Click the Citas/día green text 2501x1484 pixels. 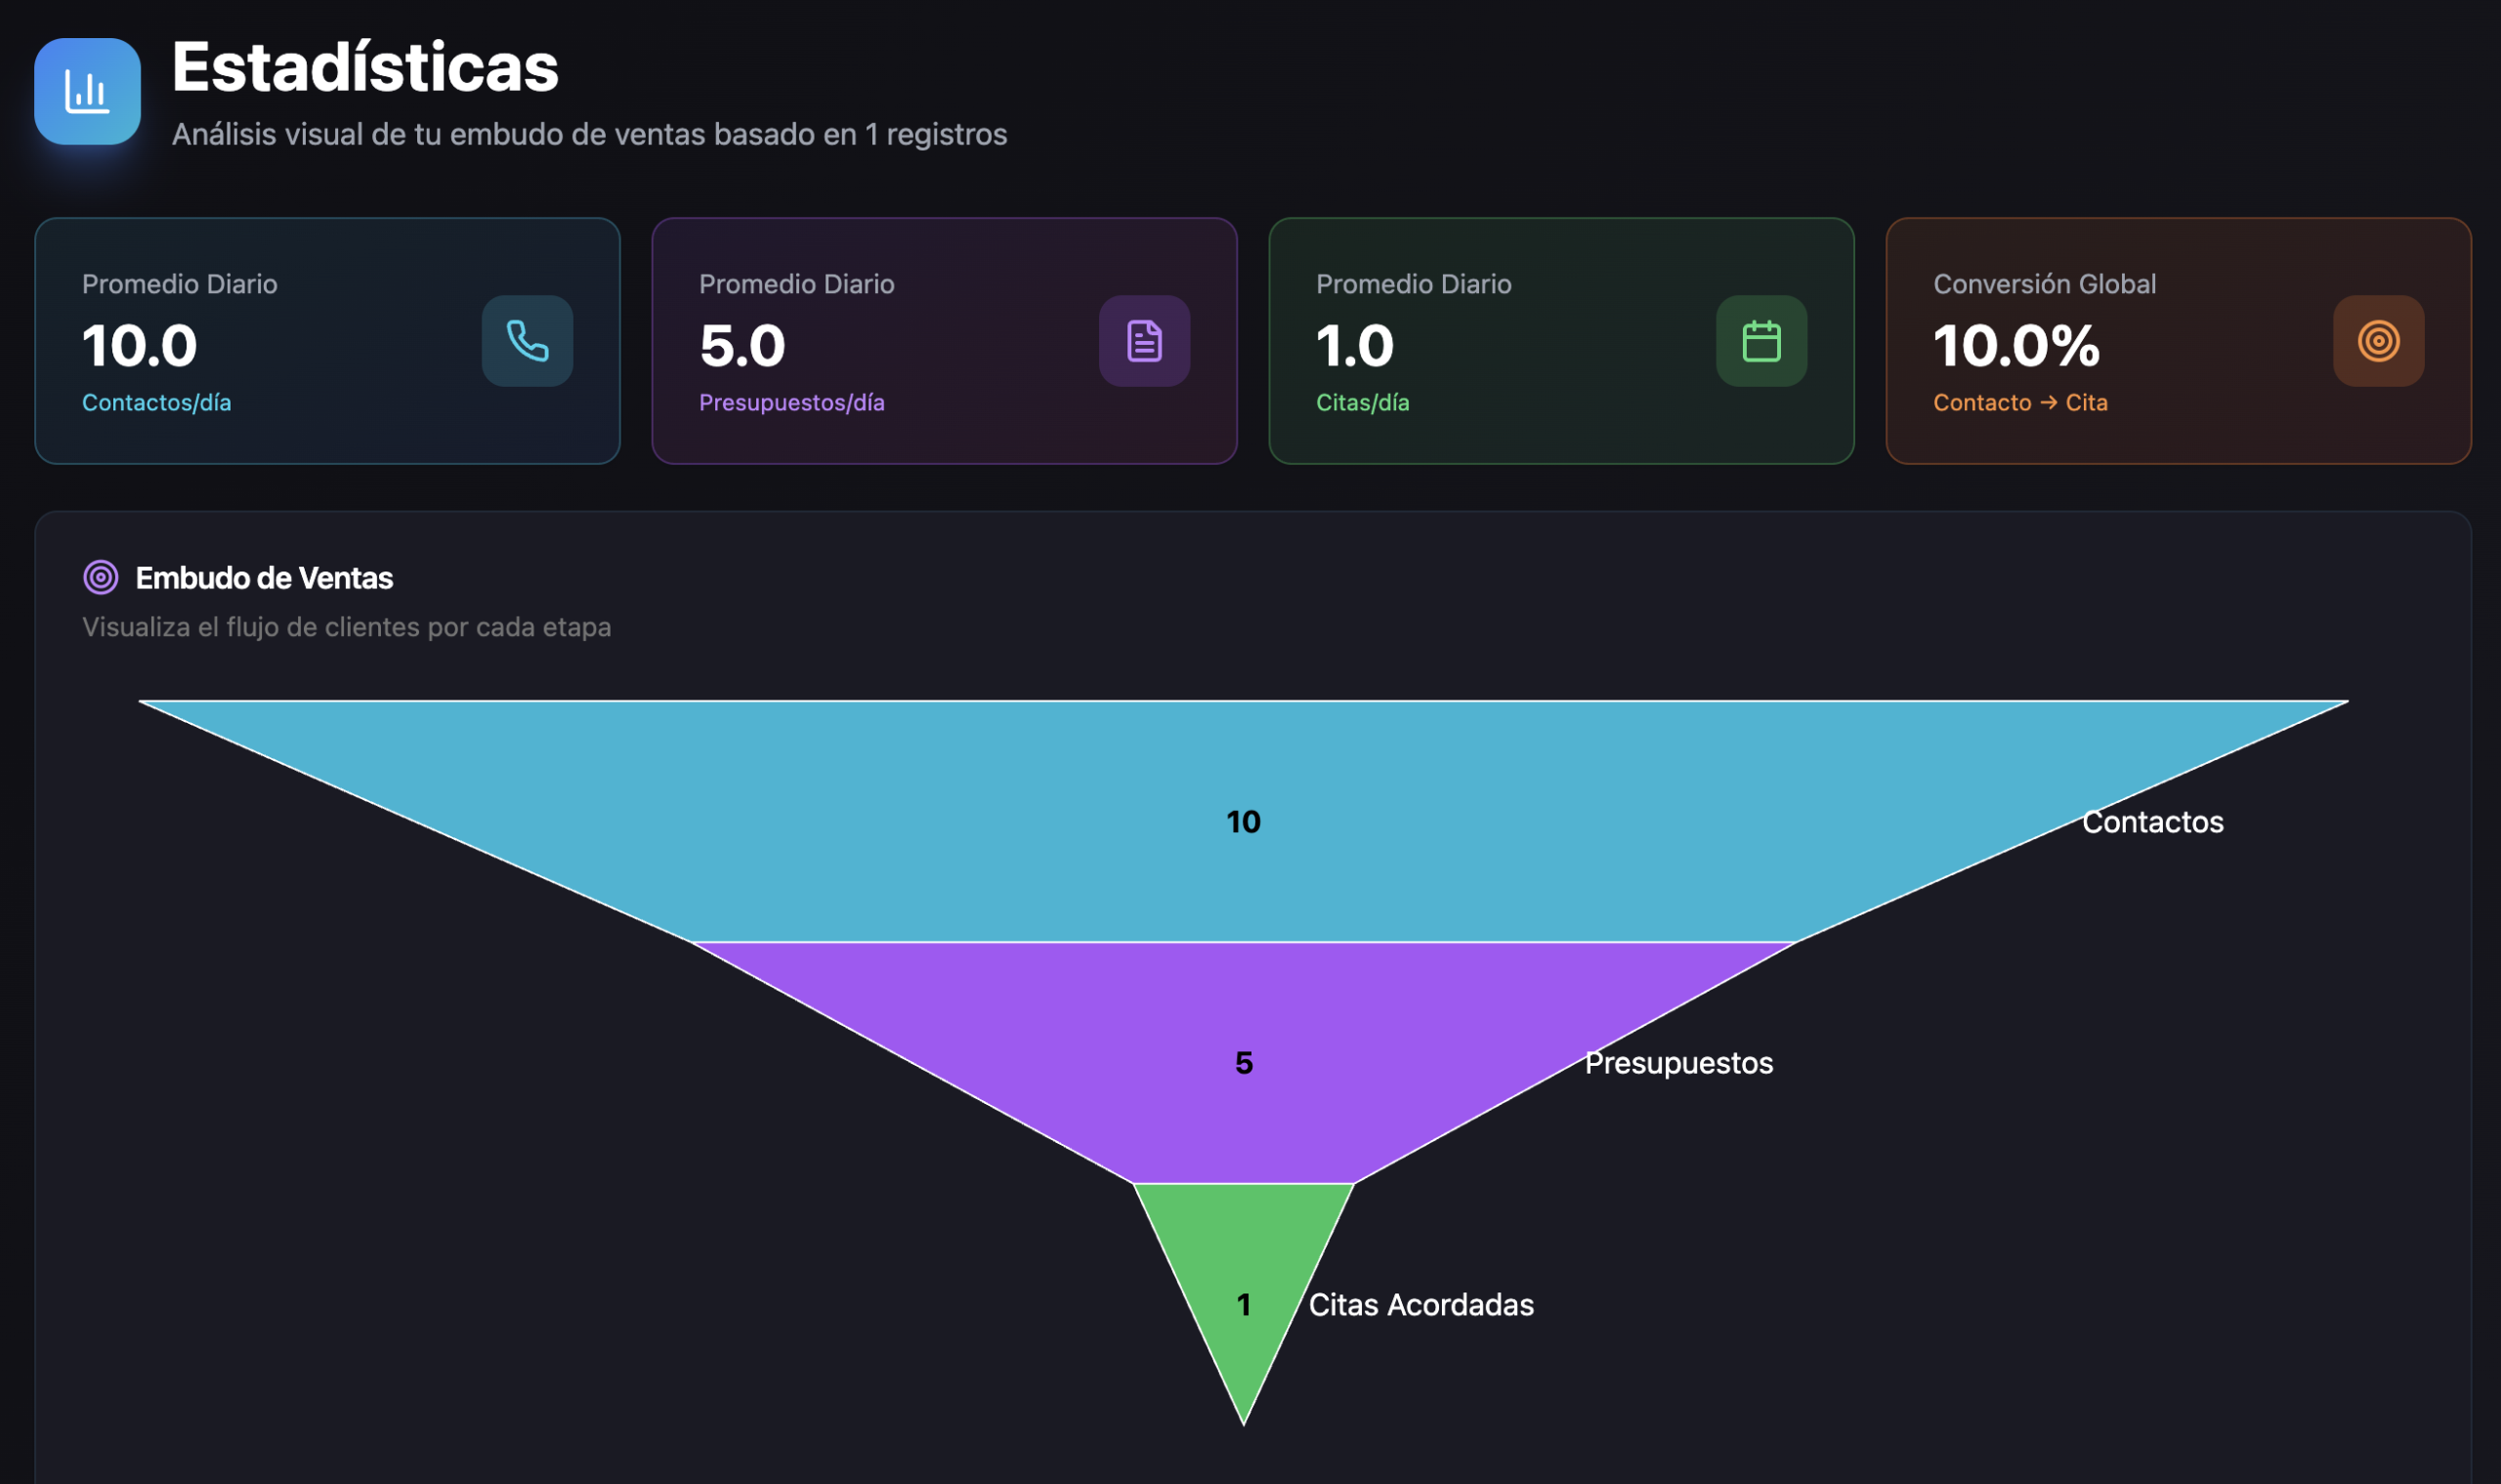click(1362, 402)
